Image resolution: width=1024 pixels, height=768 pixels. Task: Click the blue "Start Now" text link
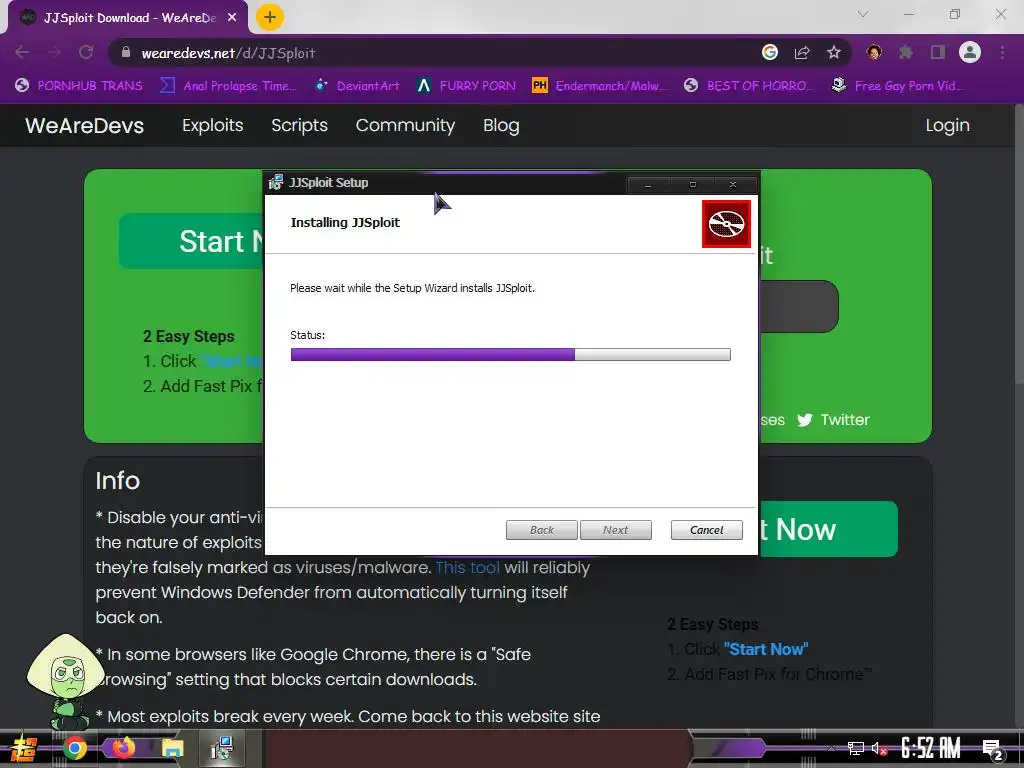click(766, 649)
